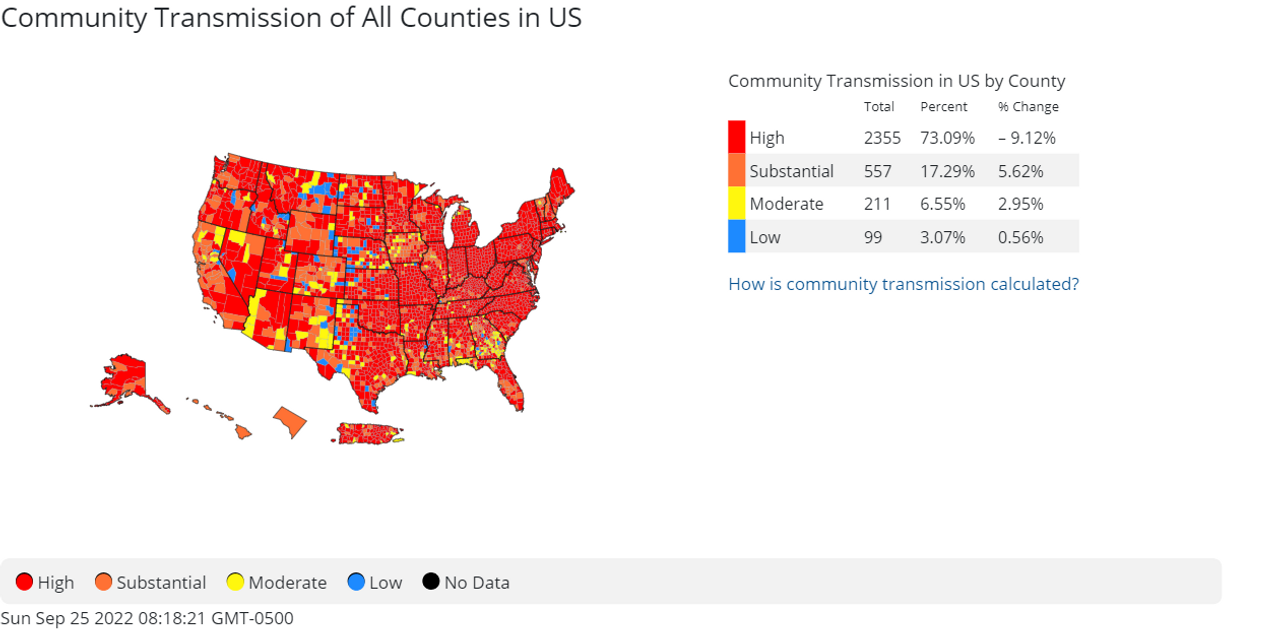Viewport: 1280px width, 630px height.
Task: Click the yellow Moderate swatch in table
Action: (x=737, y=203)
